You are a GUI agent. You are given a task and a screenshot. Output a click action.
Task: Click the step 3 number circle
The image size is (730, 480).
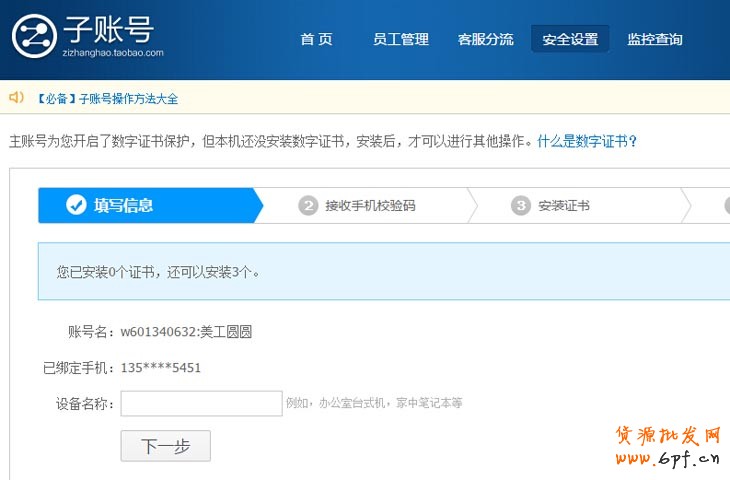tap(521, 205)
